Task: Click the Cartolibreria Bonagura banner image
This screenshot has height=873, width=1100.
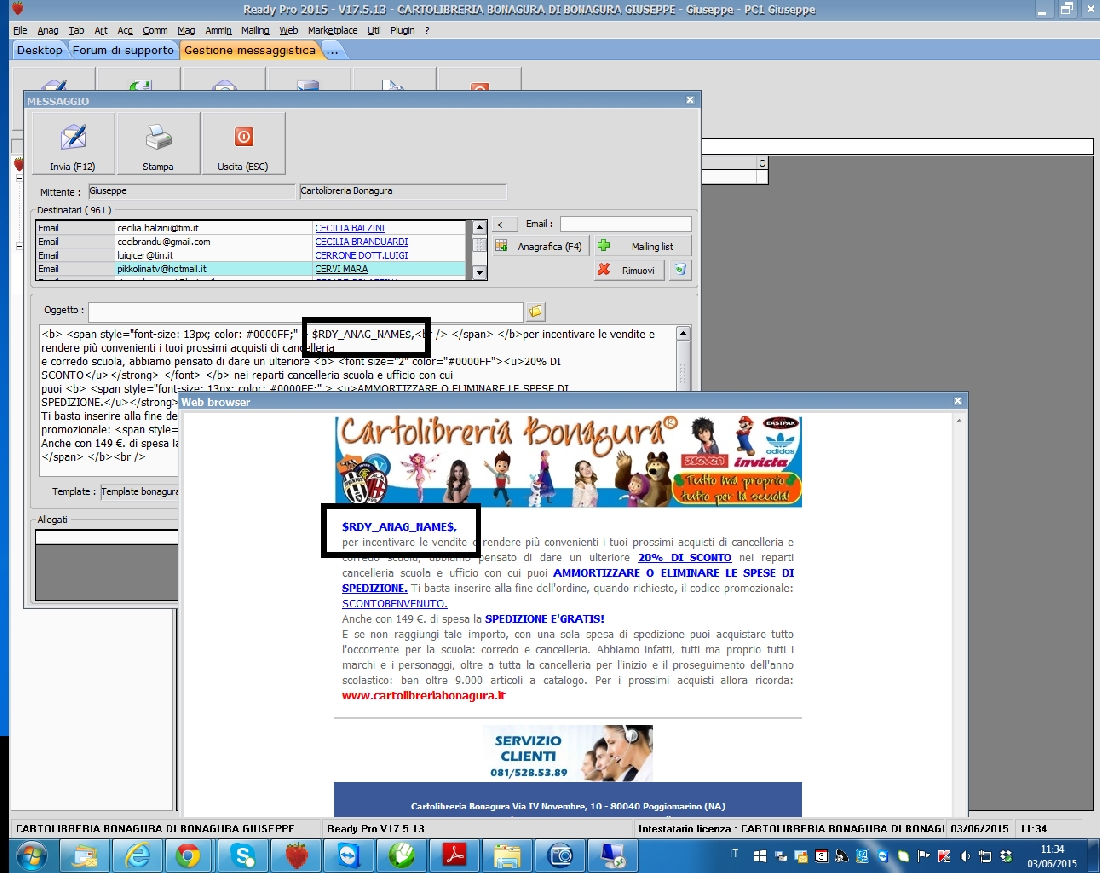Action: (568, 461)
